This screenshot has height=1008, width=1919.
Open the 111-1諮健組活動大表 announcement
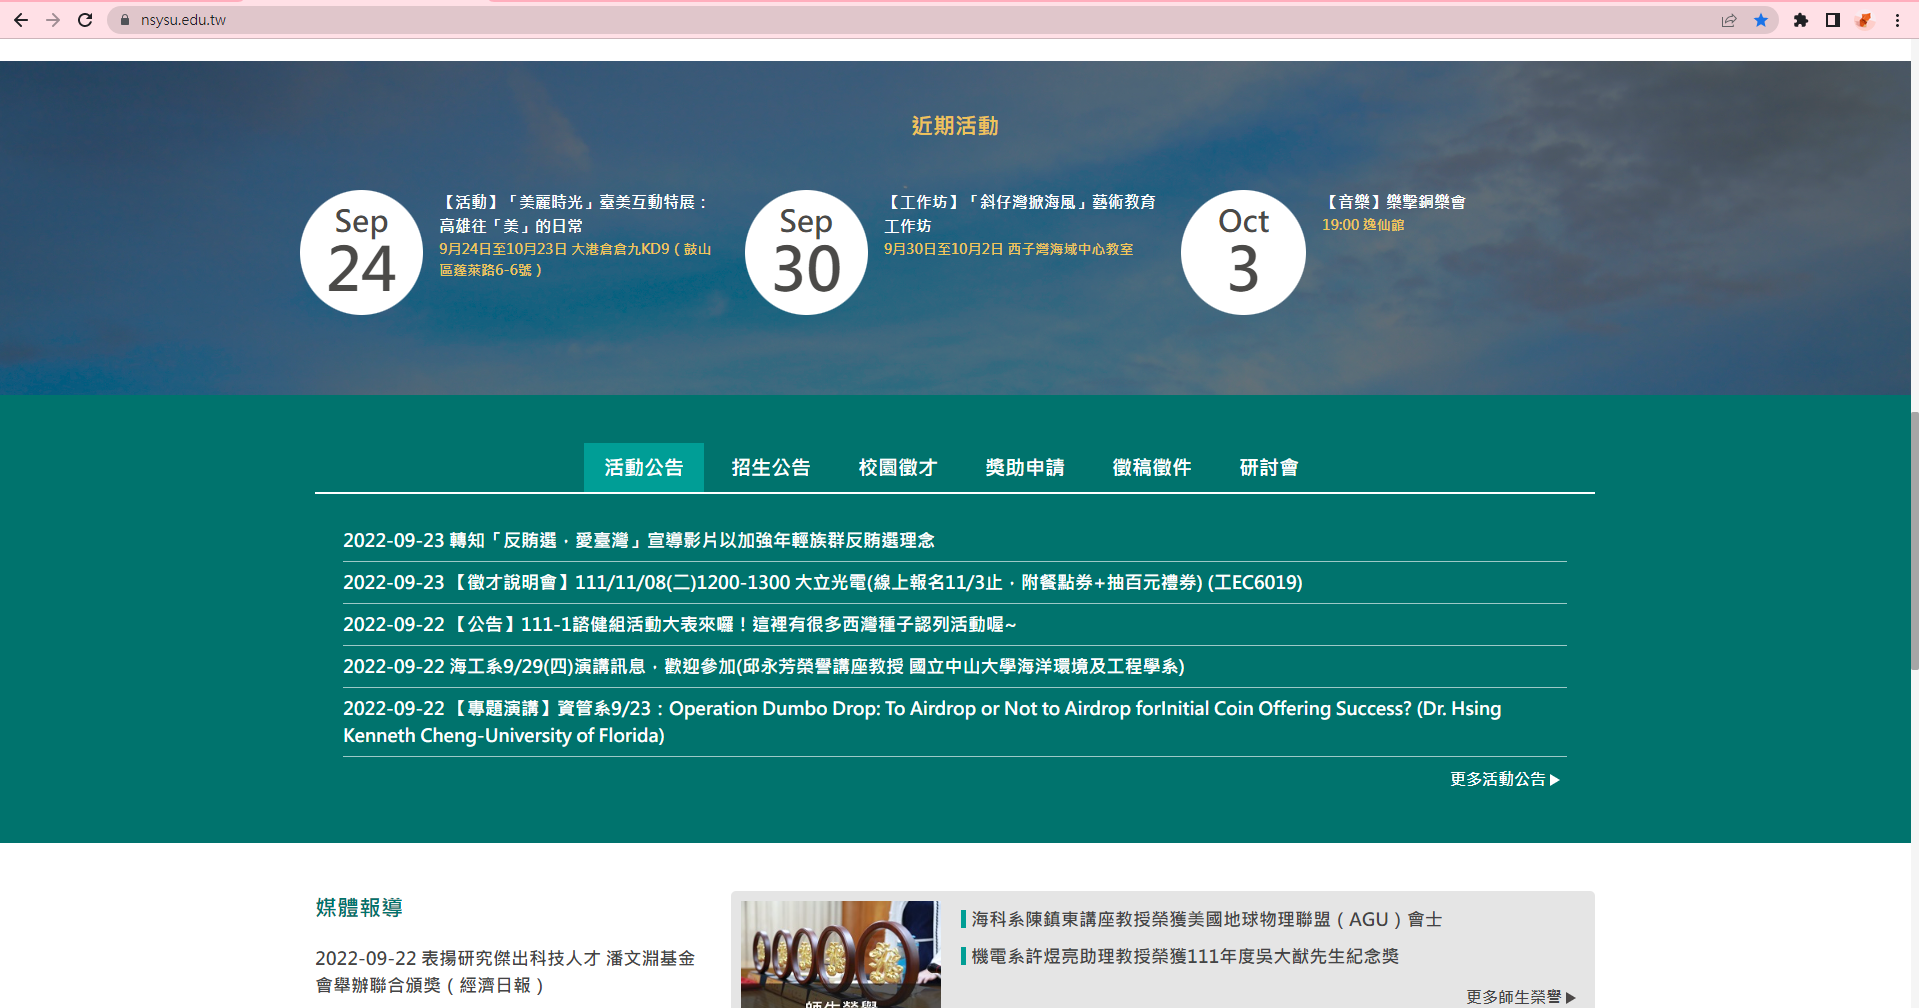point(680,624)
